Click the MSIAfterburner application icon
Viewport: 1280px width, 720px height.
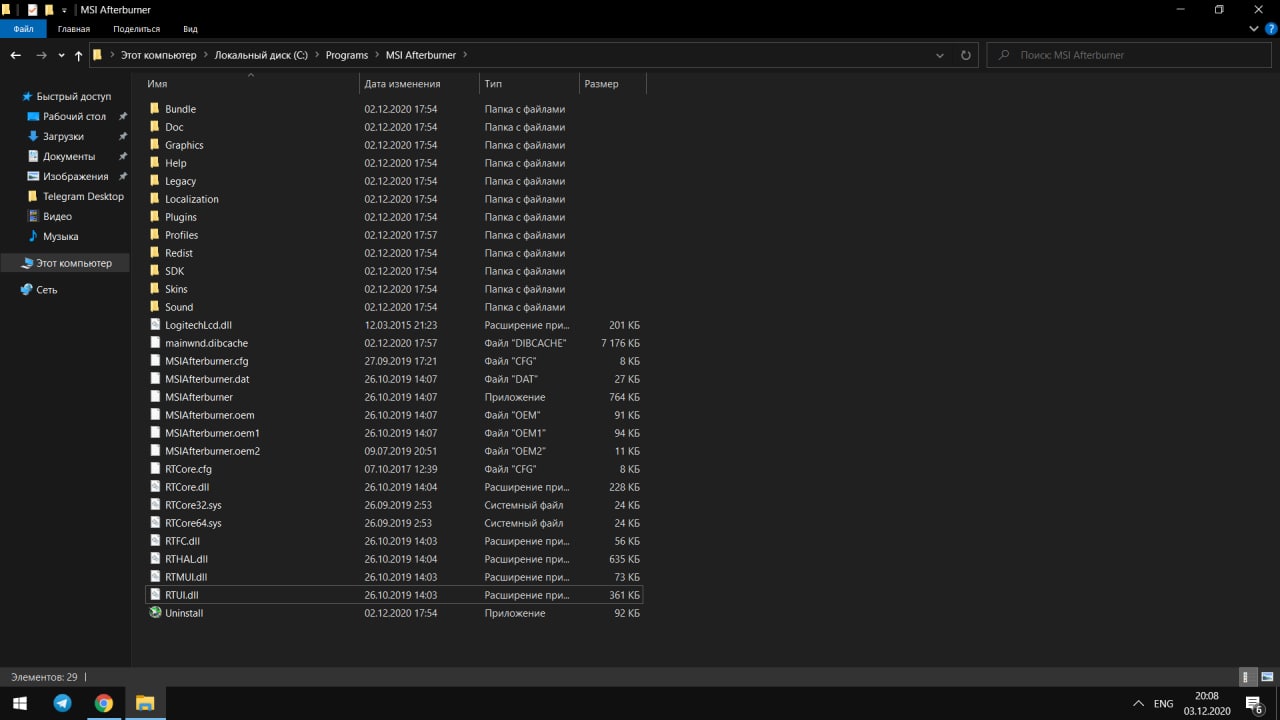pyautogui.click(x=155, y=397)
